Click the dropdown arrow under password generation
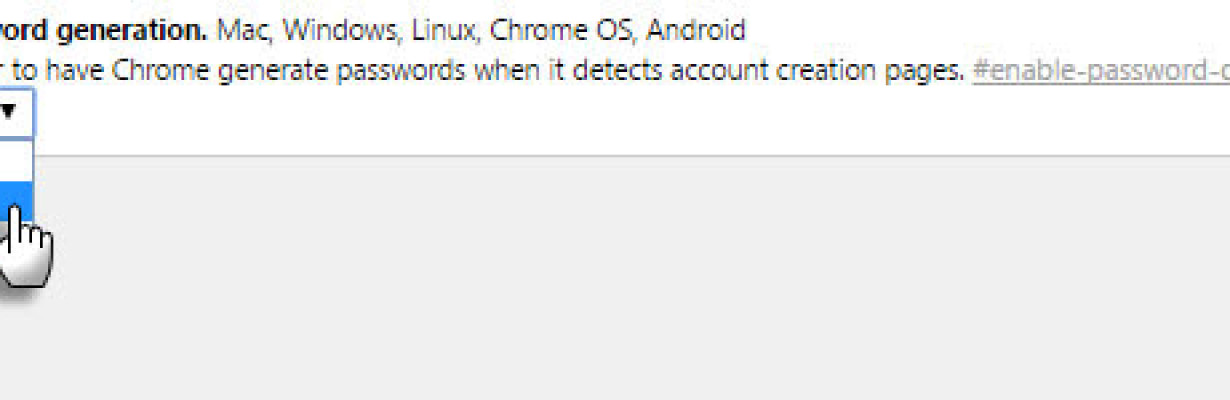1230x400 pixels. click(8, 112)
